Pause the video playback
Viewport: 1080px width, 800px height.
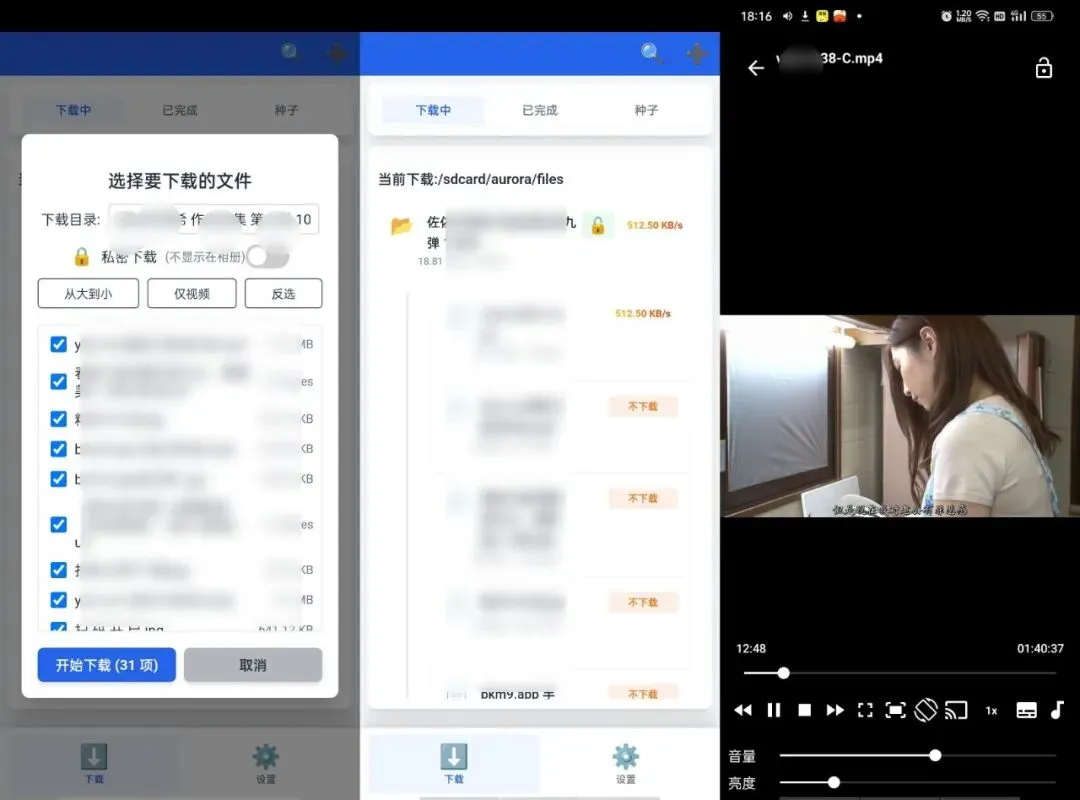coord(773,710)
